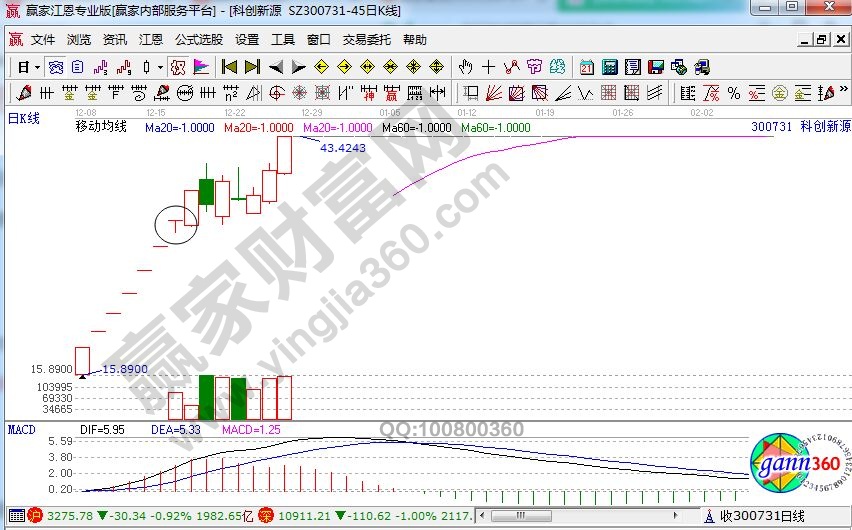Toggle the crosshair cursor tool
Image resolution: width=852 pixels, height=530 pixels.
pos(488,67)
